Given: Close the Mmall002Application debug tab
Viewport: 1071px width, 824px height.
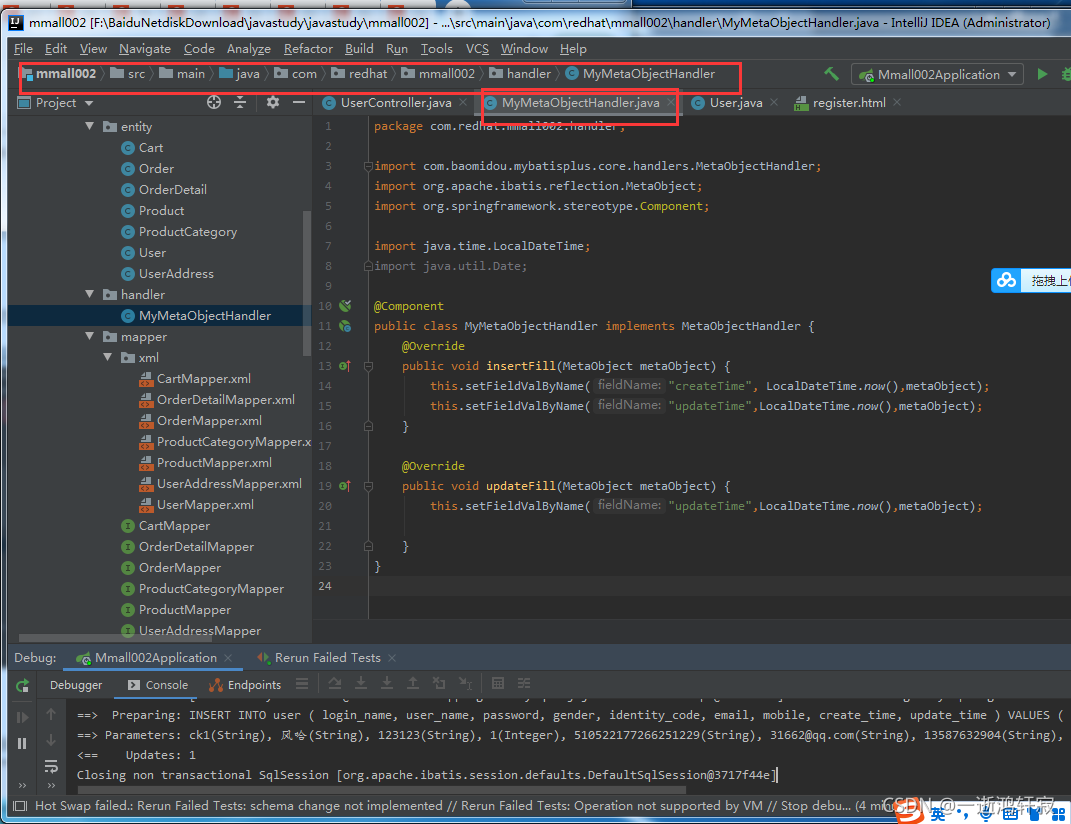Looking at the screenshot, I should pos(228,657).
